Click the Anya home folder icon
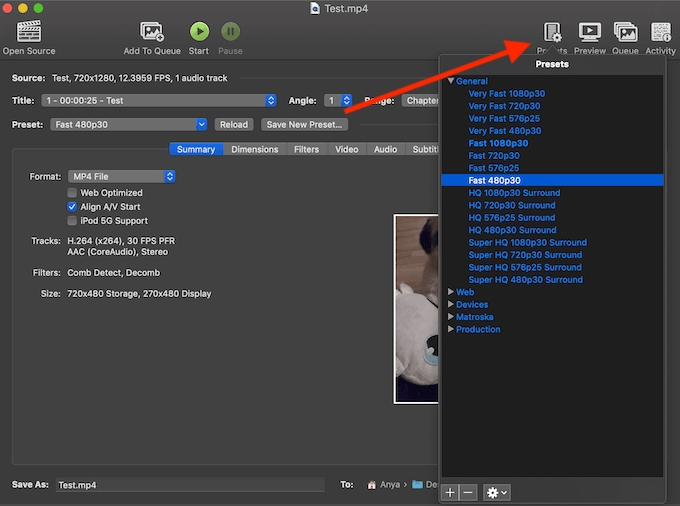 pos(372,485)
